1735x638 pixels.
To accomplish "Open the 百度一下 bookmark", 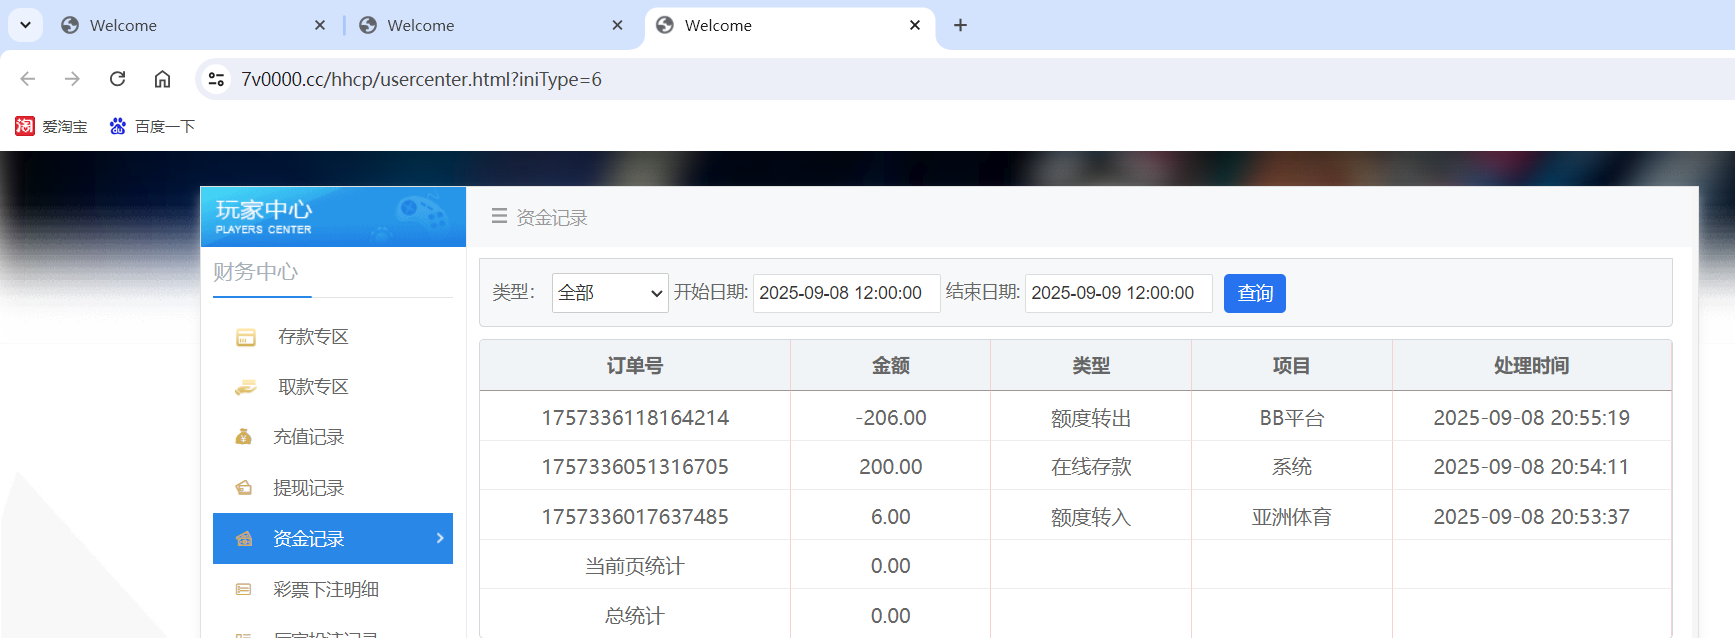I will (152, 126).
